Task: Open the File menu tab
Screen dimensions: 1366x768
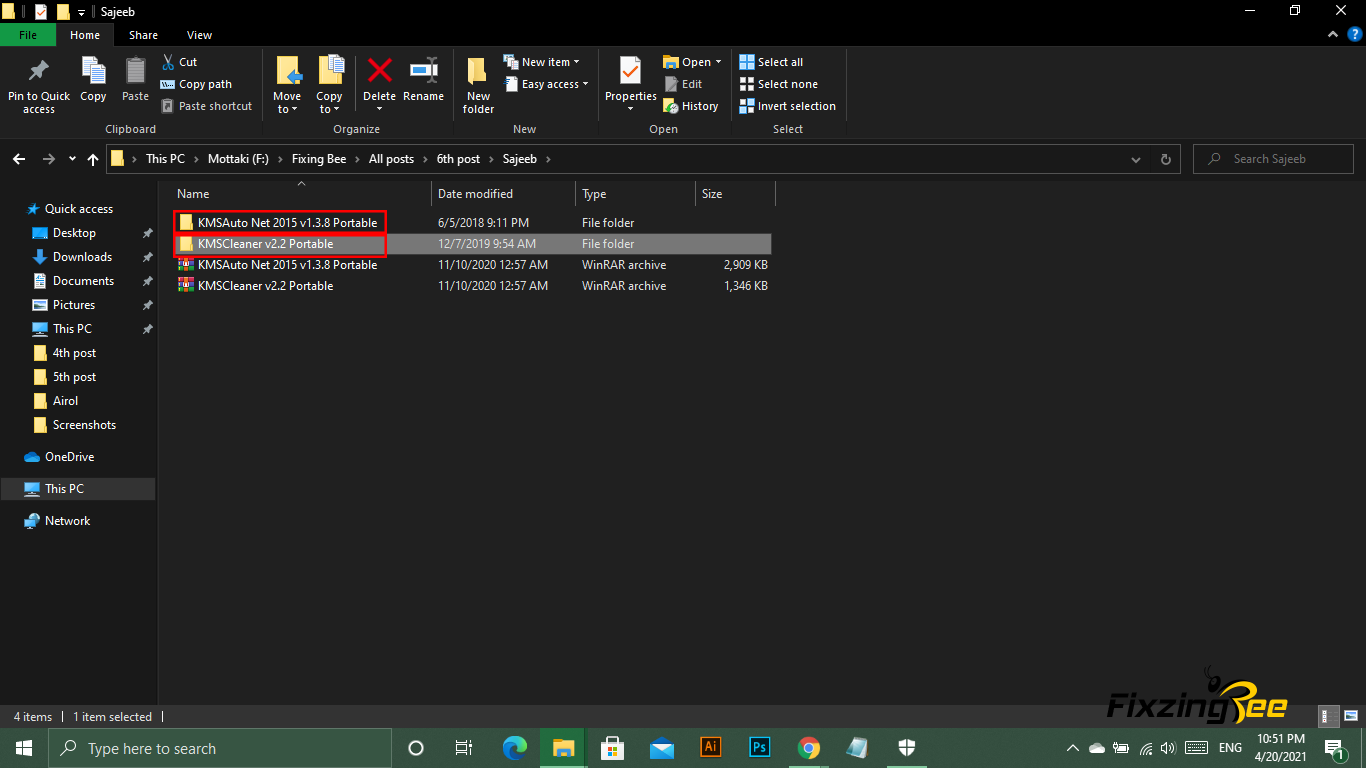Action: point(28,35)
